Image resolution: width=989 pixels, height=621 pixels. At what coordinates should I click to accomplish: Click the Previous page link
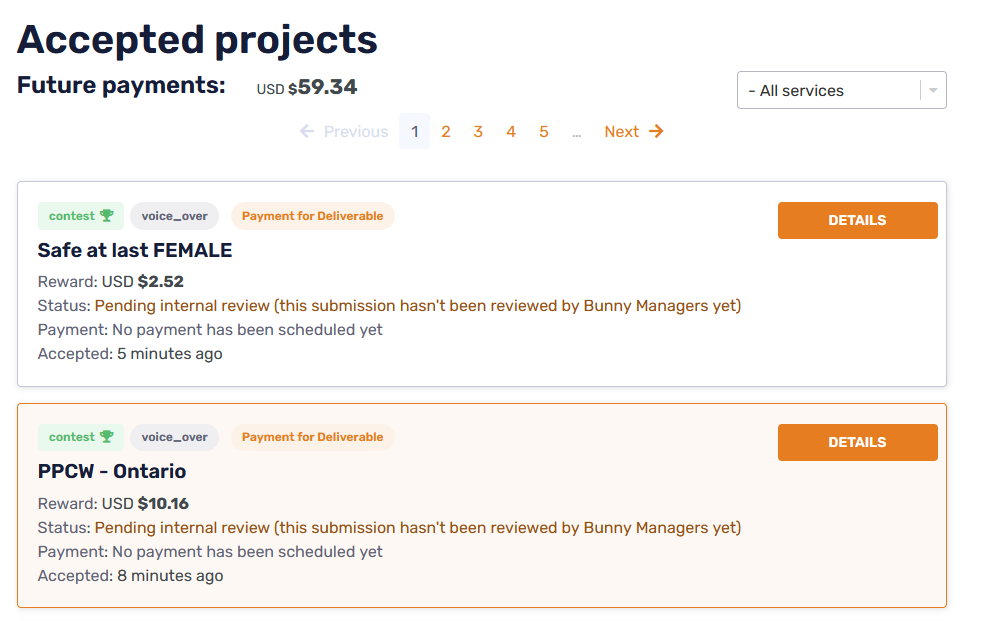pyautogui.click(x=355, y=132)
